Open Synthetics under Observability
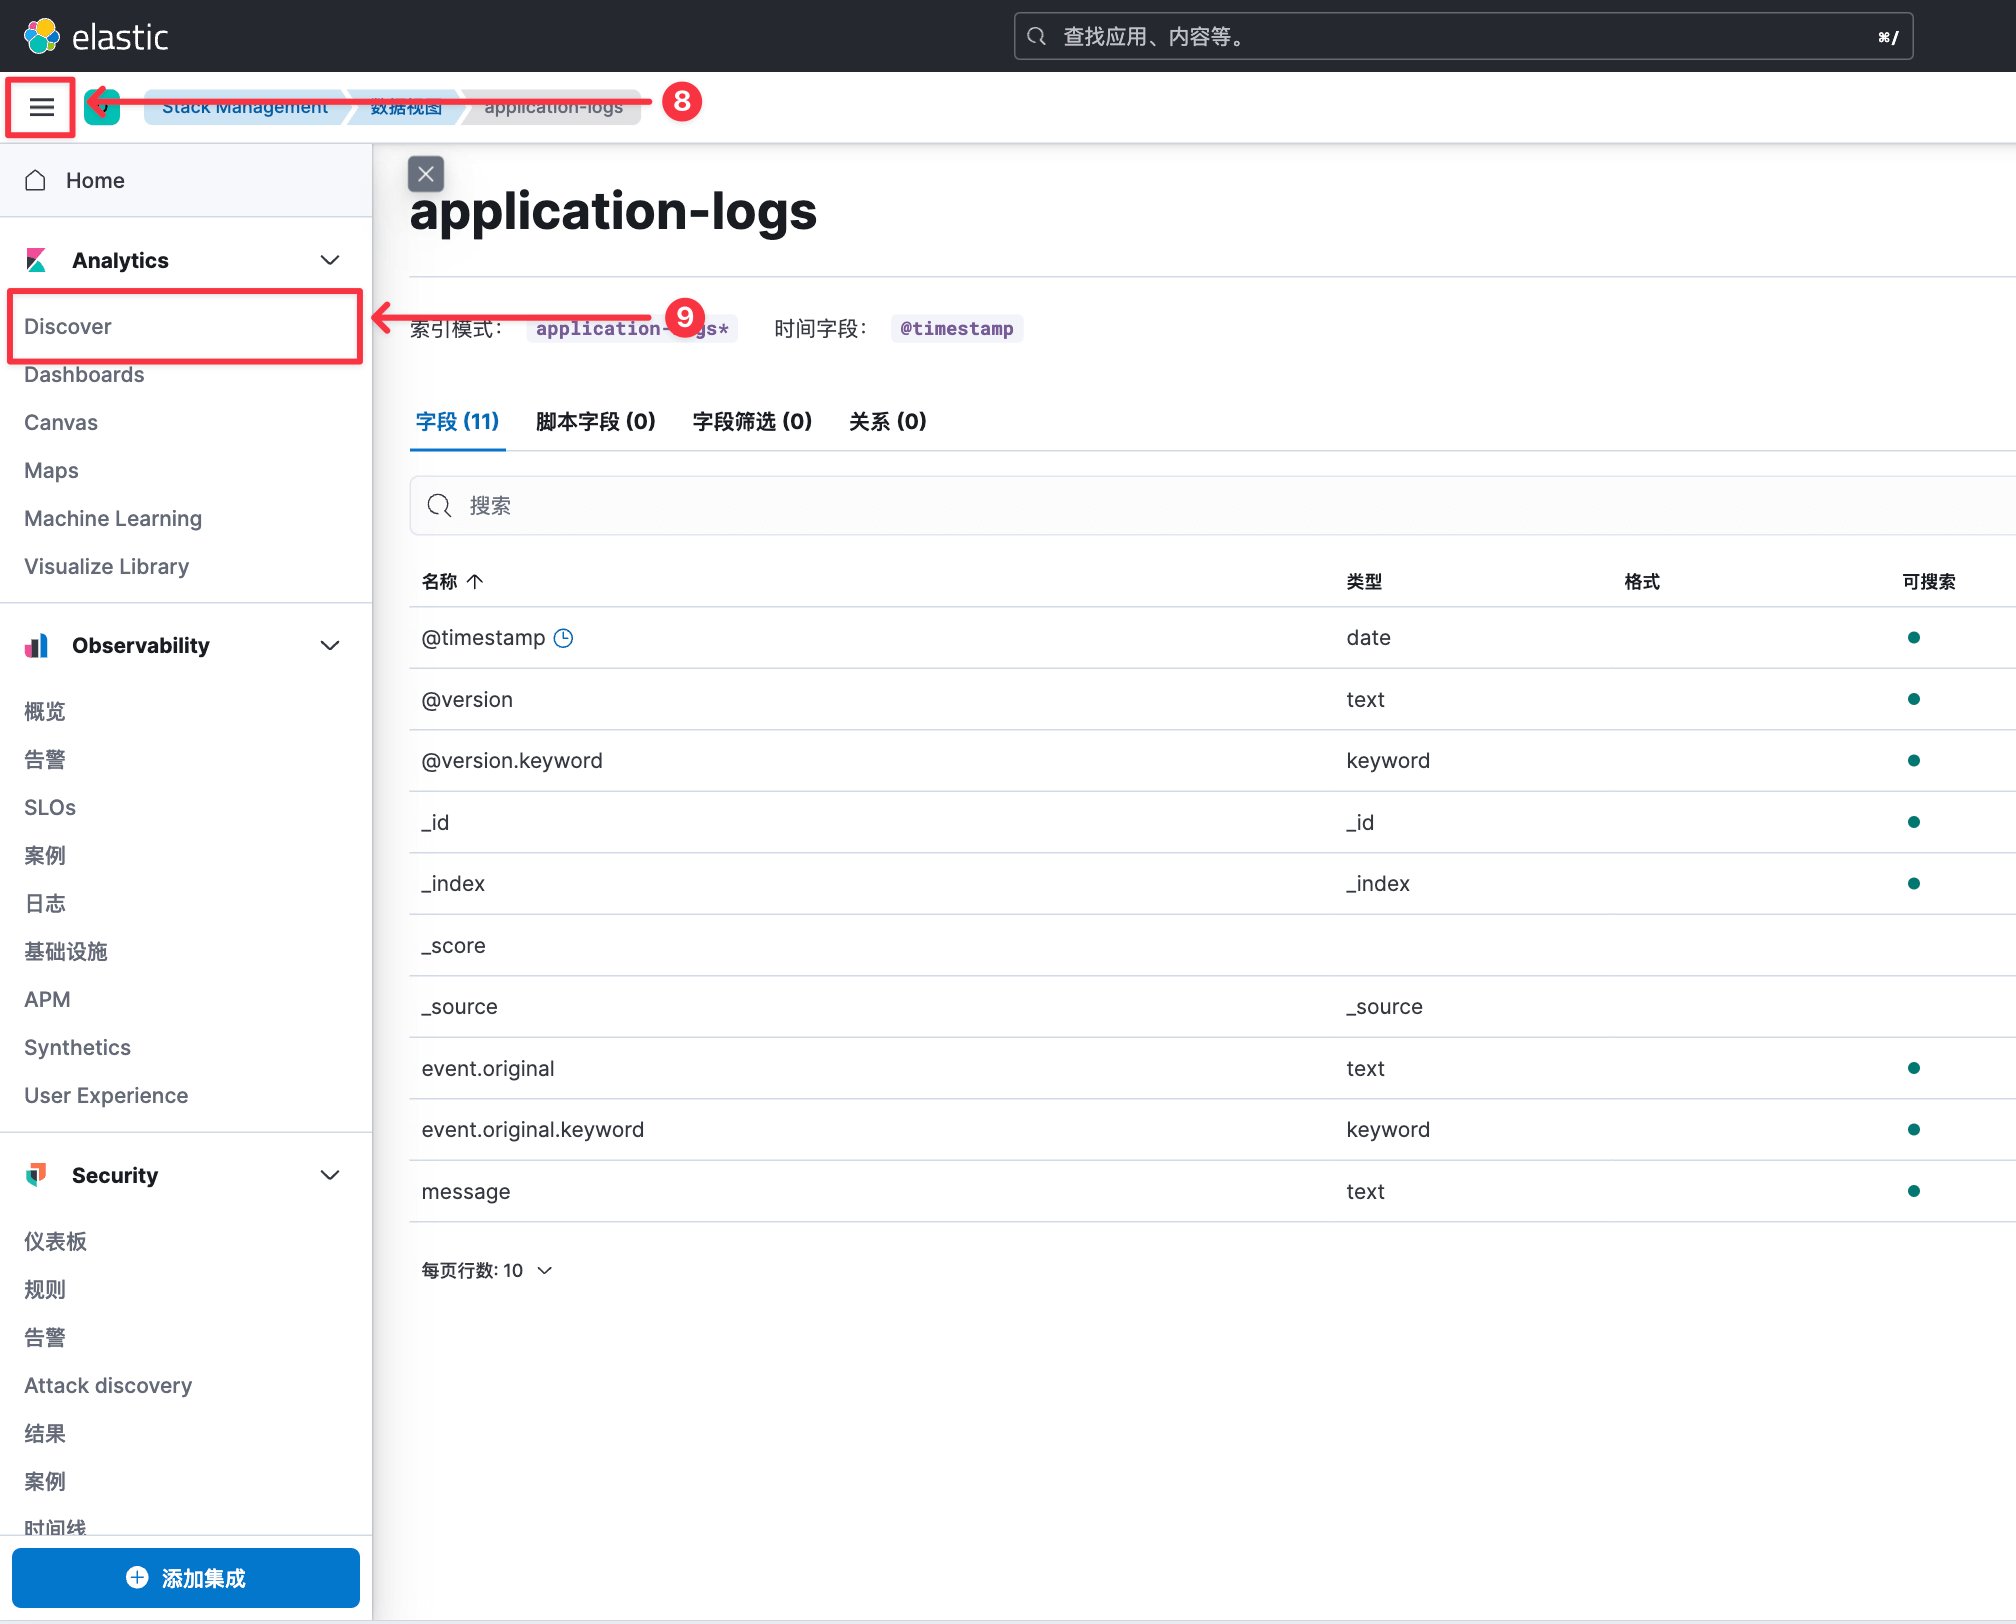 [77, 1047]
